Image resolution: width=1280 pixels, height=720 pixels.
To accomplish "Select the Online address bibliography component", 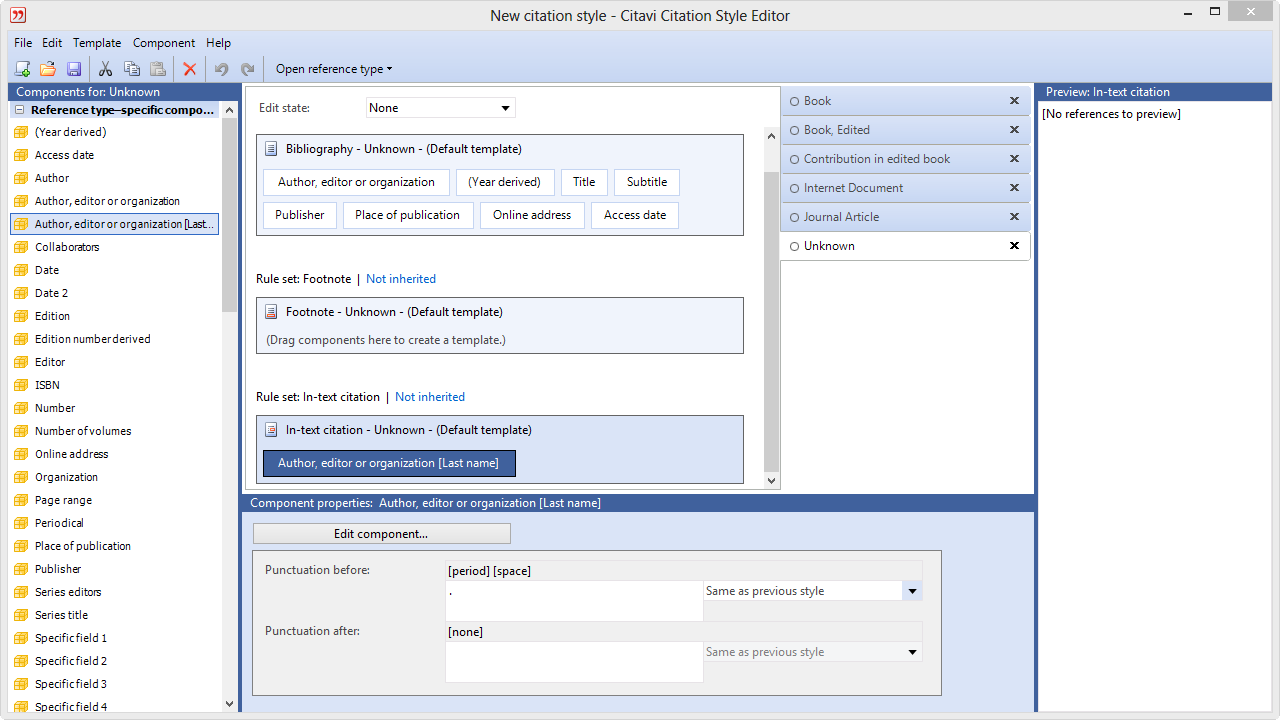I will point(532,215).
